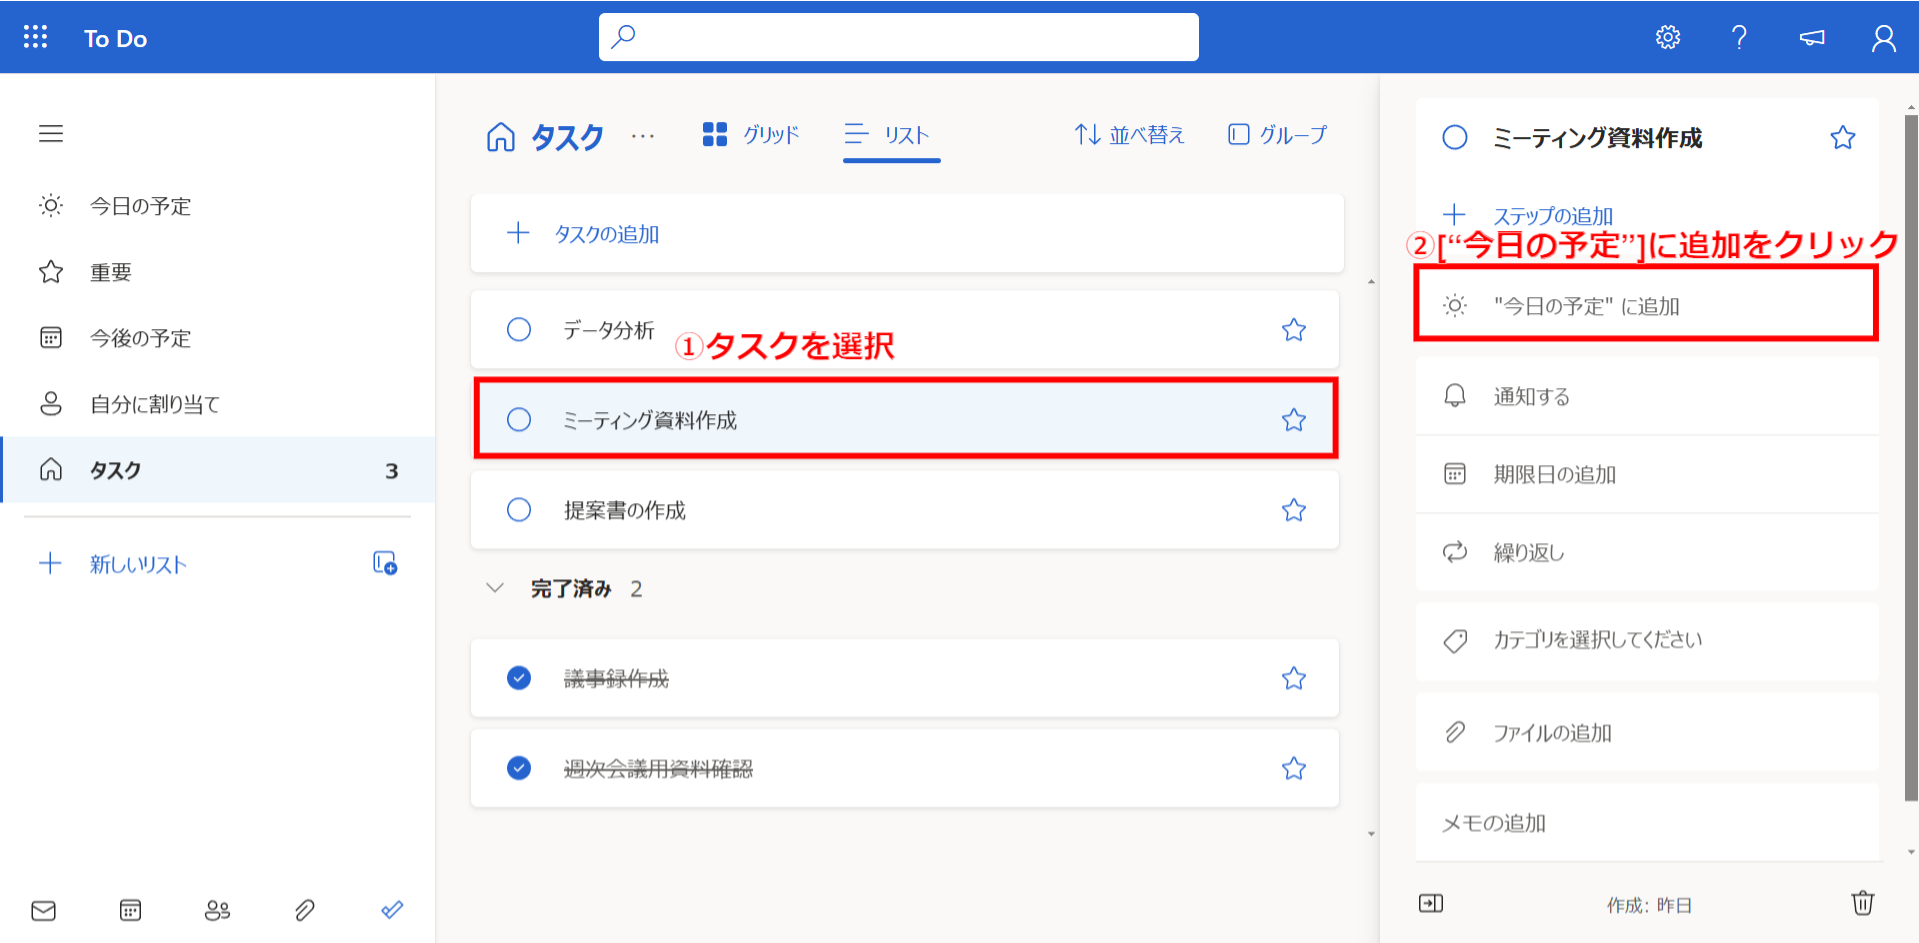Viewport: 1919px width, 943px height.
Task: Collapse the sidebar with the hamburger menu
Action: pos(51,133)
